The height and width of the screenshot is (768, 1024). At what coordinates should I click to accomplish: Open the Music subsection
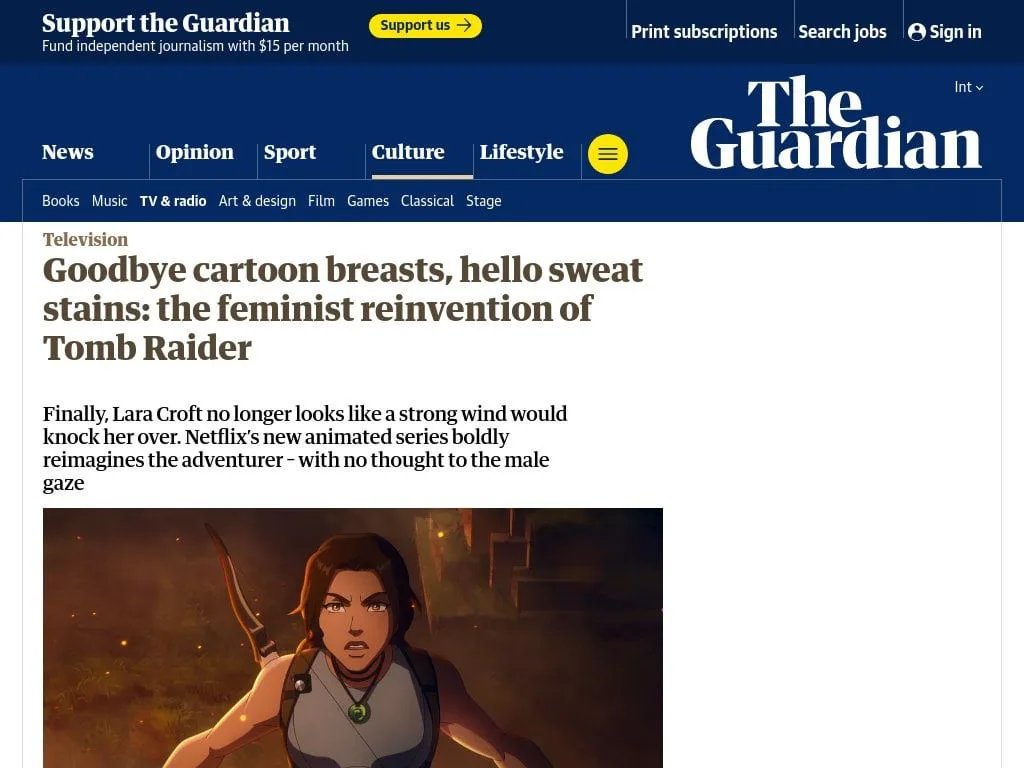click(x=110, y=201)
